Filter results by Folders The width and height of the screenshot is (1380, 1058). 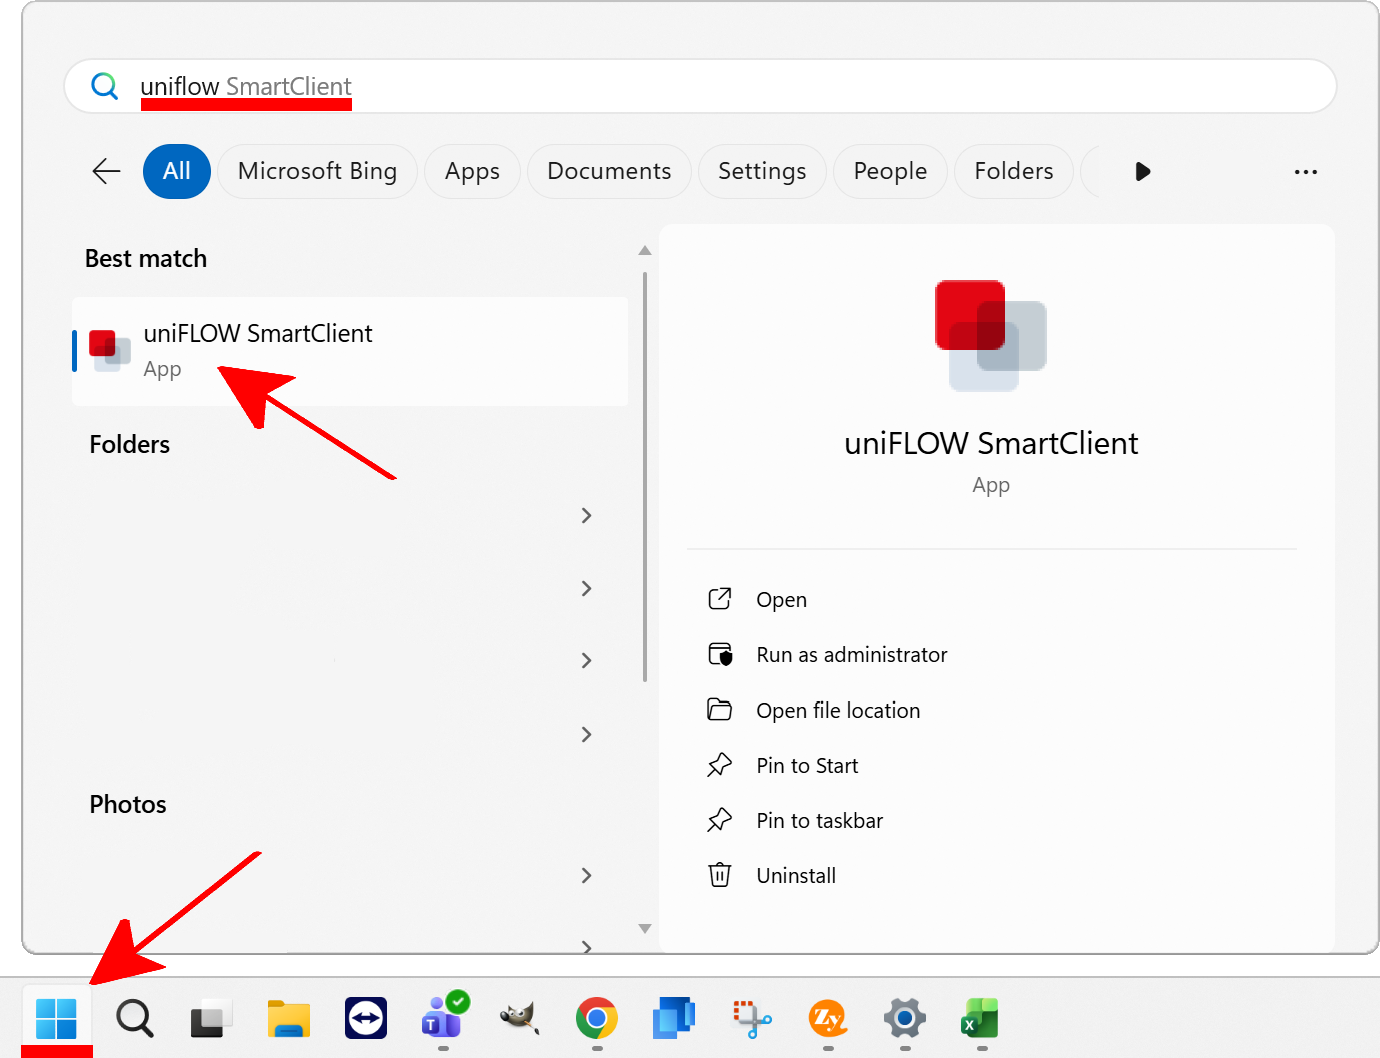coord(1014,171)
